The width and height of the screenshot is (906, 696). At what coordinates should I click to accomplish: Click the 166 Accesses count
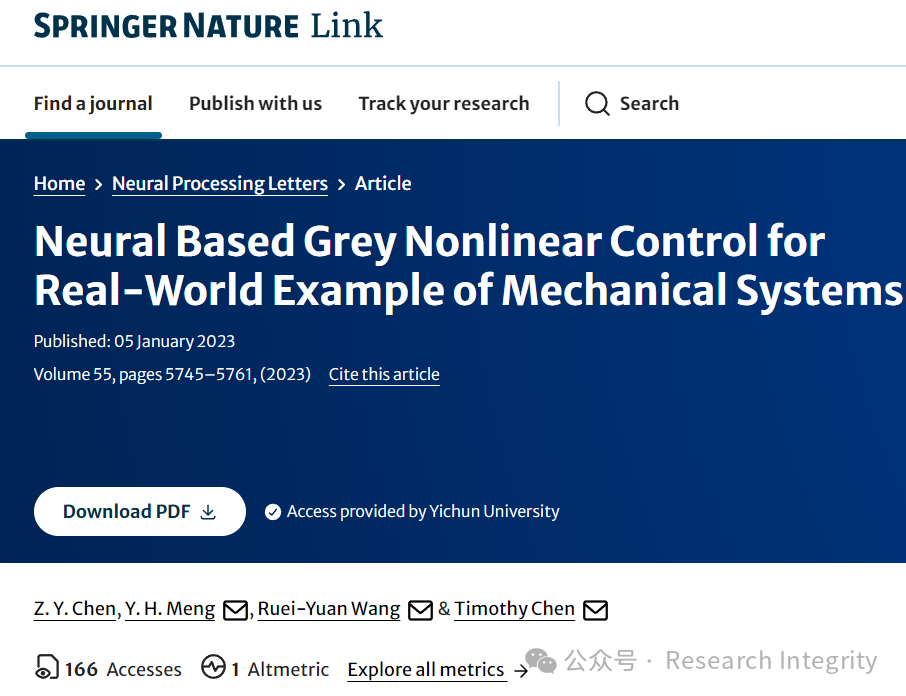point(123,669)
